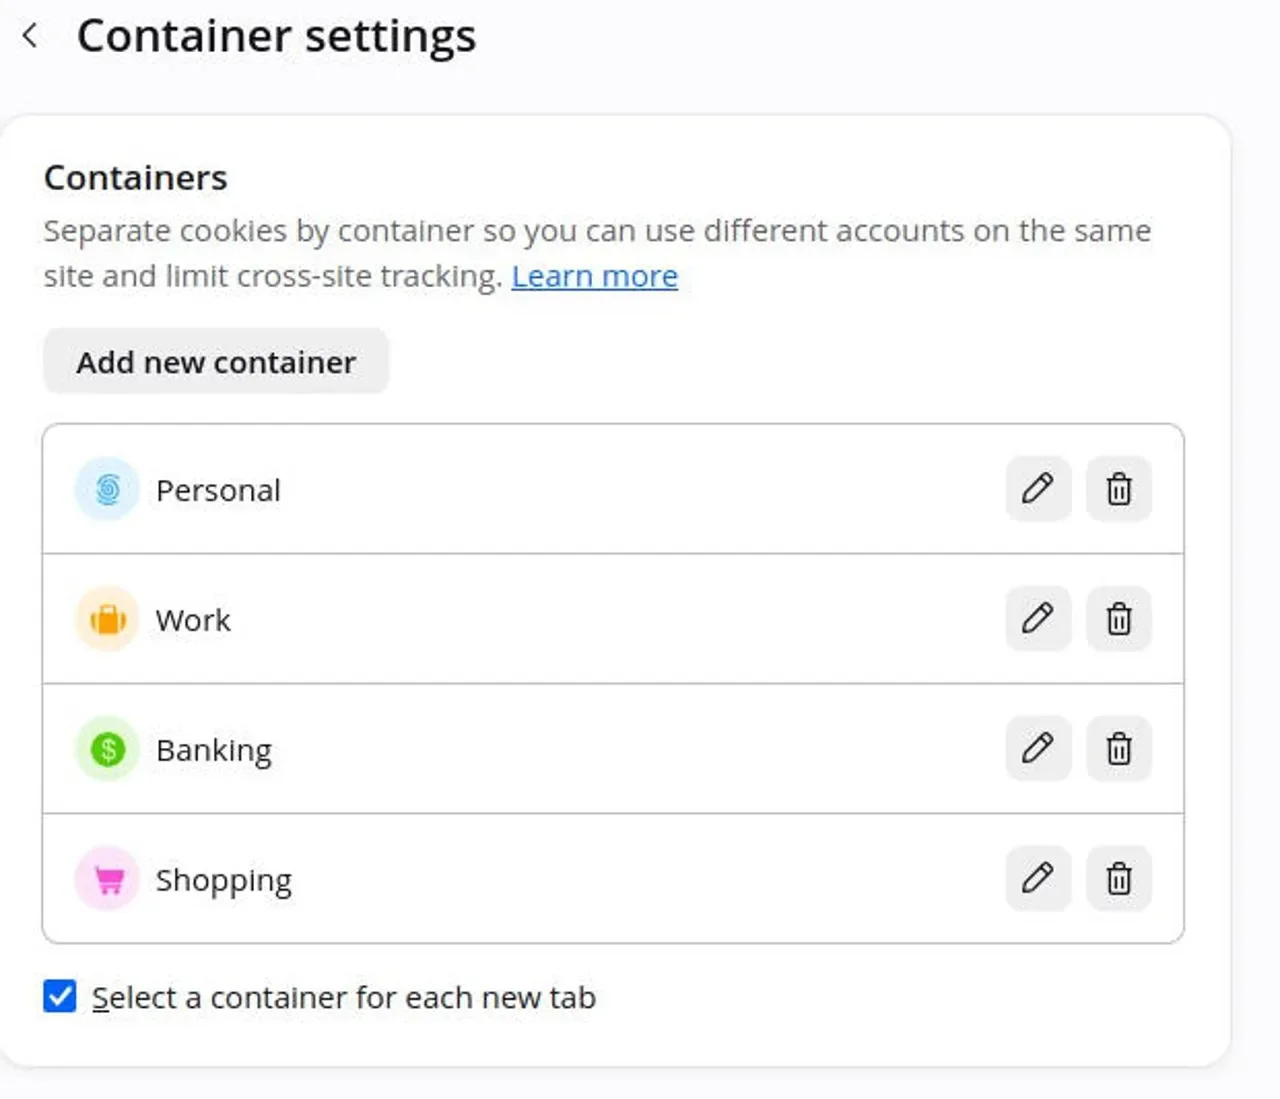Edit the Work container

click(x=1038, y=619)
